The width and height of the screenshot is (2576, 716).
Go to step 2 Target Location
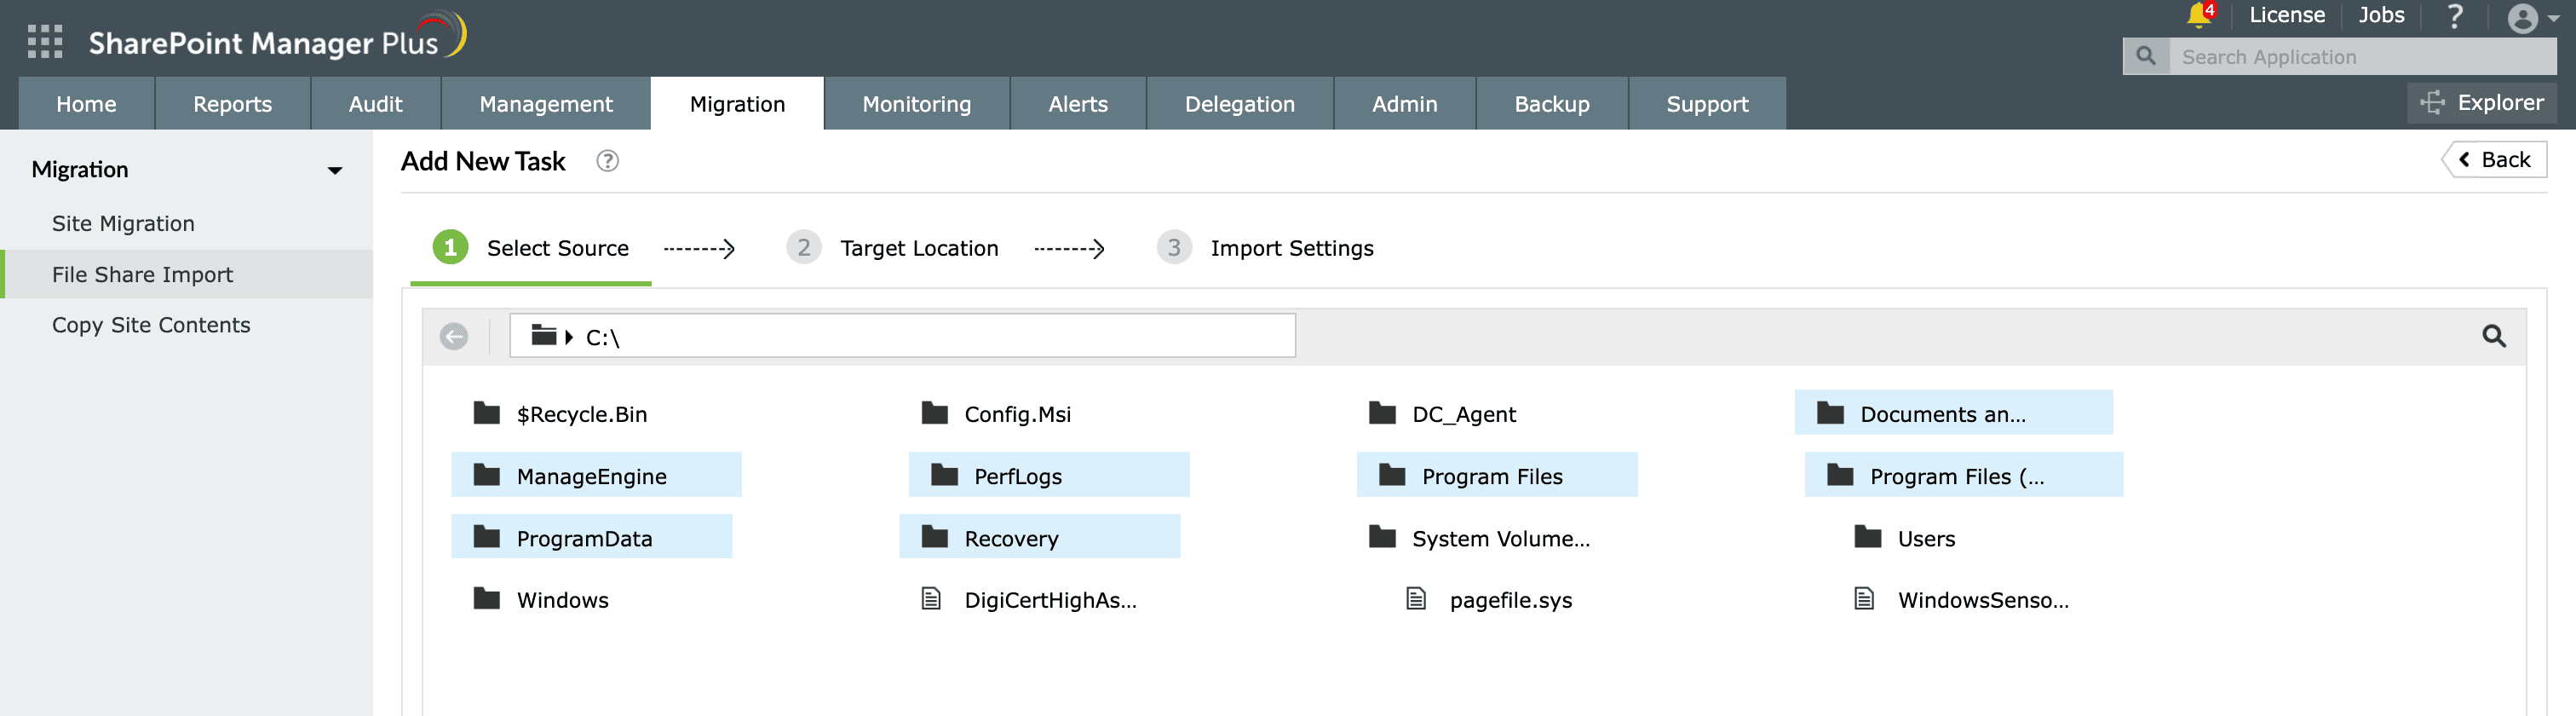892,248
